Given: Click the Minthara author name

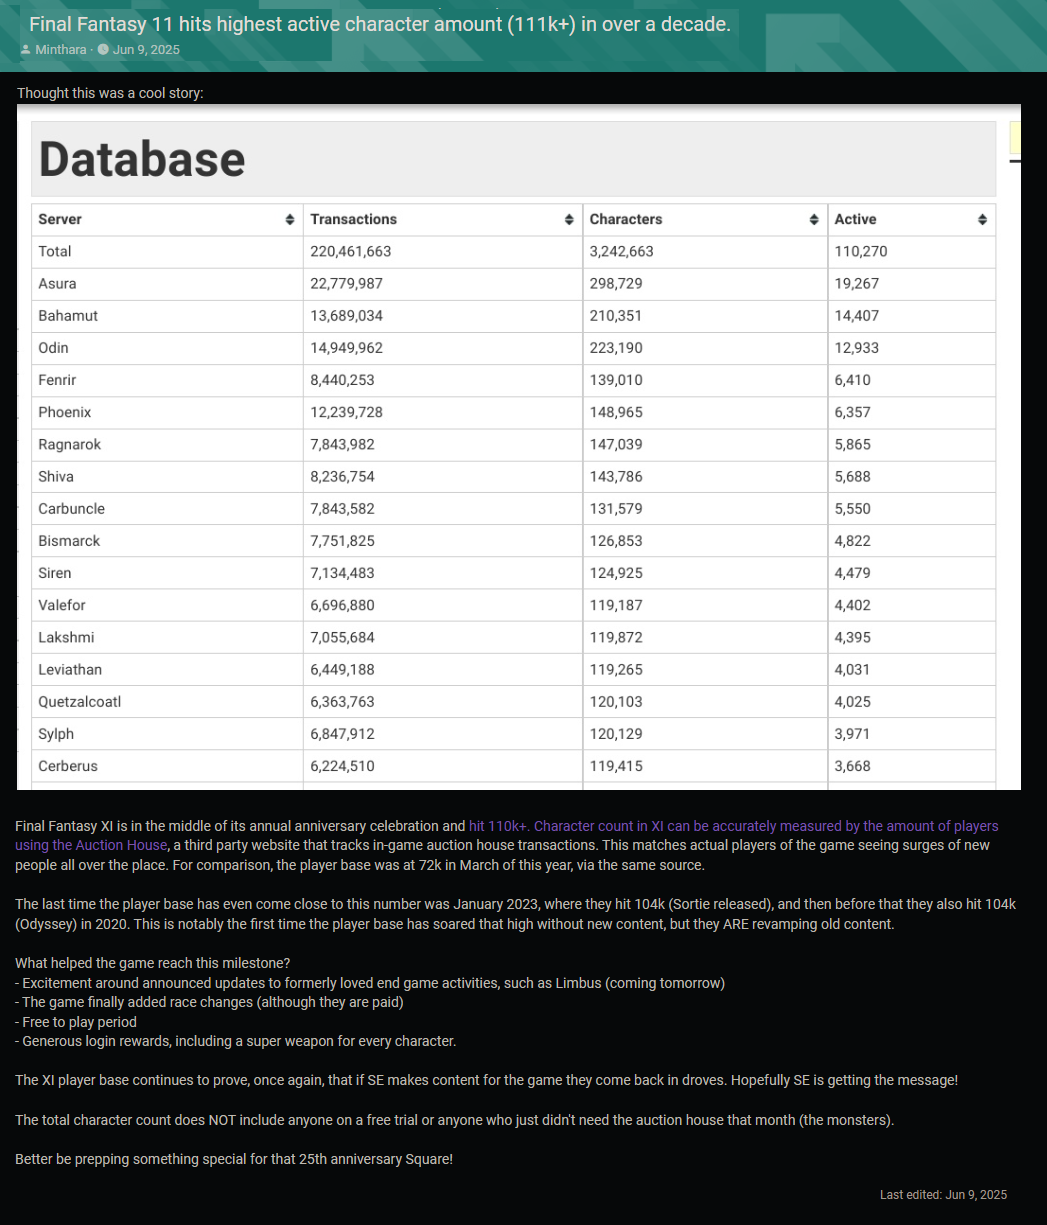Looking at the screenshot, I should [x=61, y=49].
